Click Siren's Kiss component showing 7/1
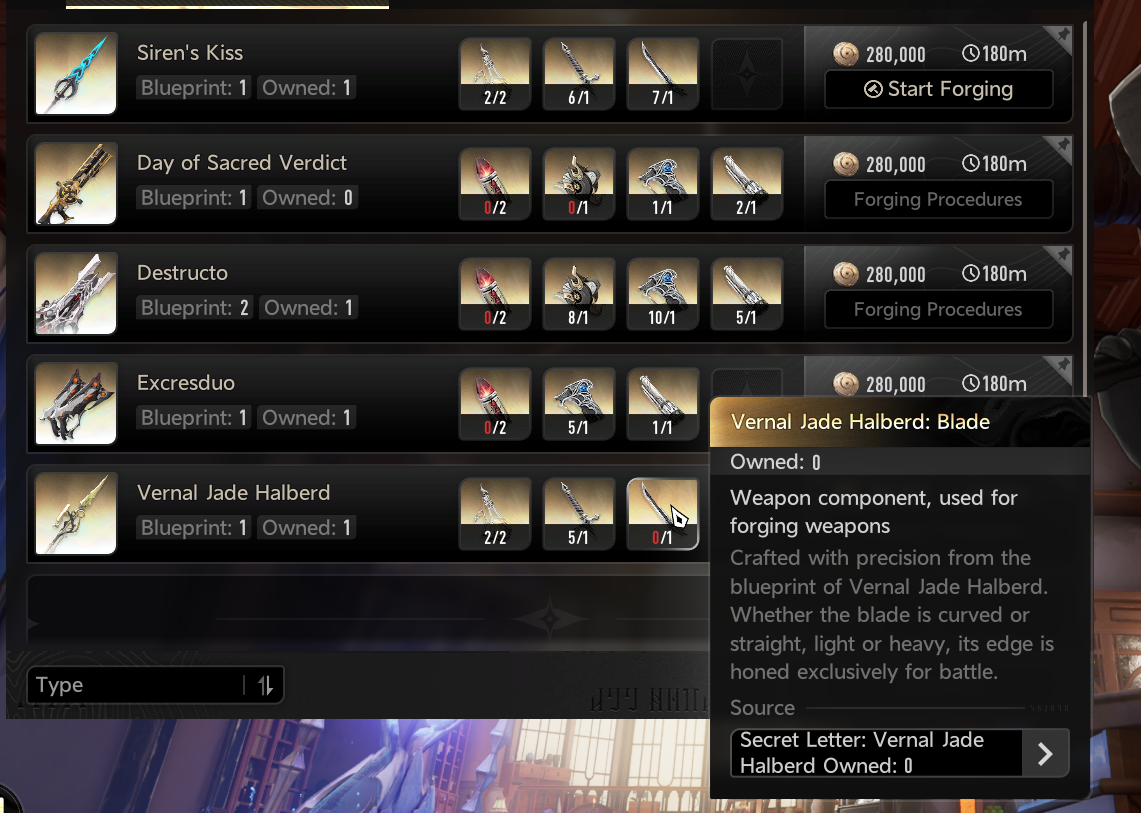1141x813 pixels. [662, 74]
